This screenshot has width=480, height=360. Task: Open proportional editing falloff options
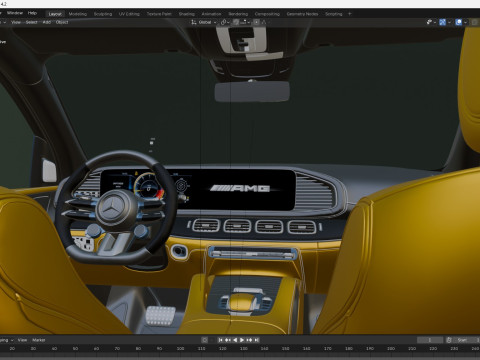(264, 22)
